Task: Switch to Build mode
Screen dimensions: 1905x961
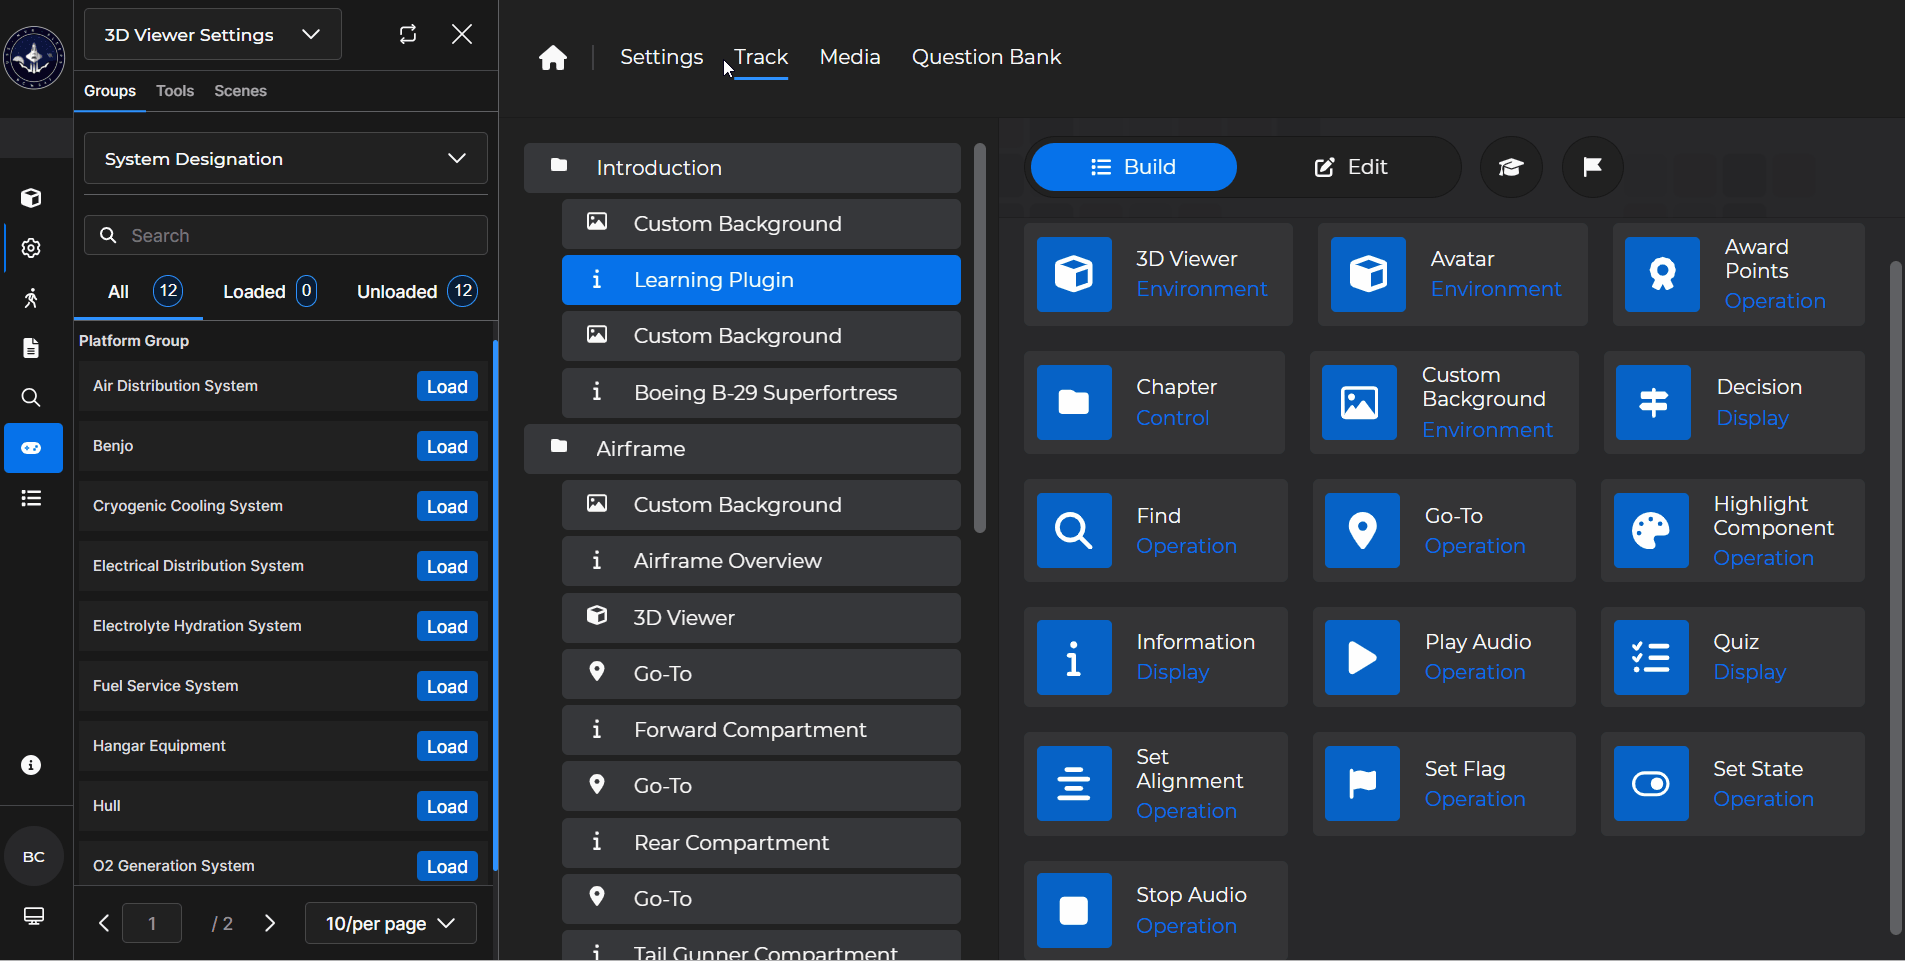Action: coord(1133,167)
